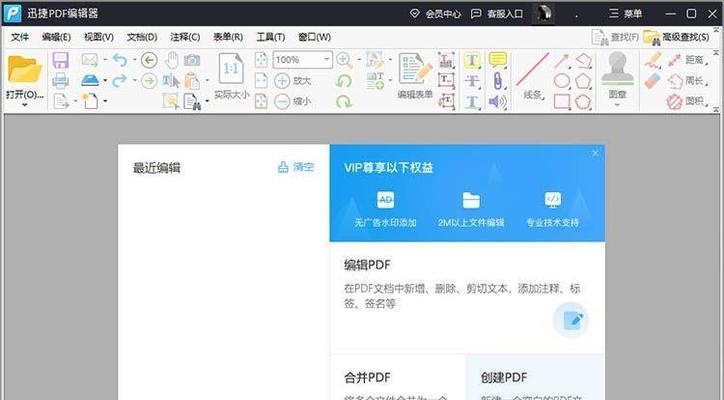The width and height of the screenshot is (724, 400).
Task: Select the 面积 area measurement tool
Action: pyautogui.click(x=687, y=101)
